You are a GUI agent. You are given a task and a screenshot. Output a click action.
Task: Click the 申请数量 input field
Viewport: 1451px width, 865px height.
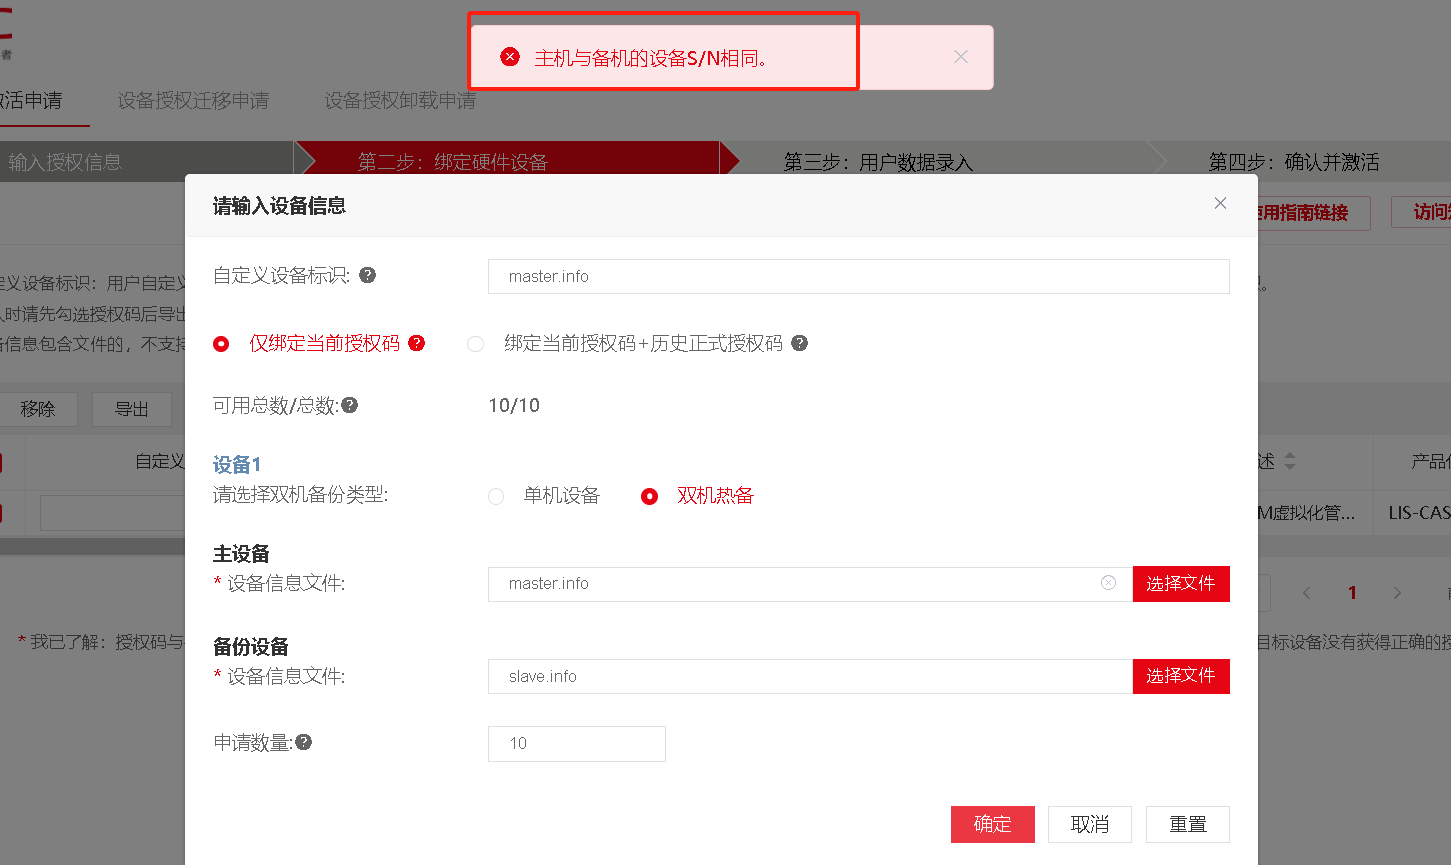pos(576,743)
